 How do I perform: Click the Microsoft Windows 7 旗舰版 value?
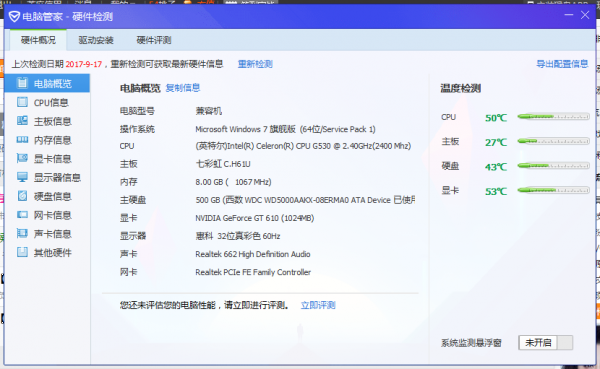point(285,129)
